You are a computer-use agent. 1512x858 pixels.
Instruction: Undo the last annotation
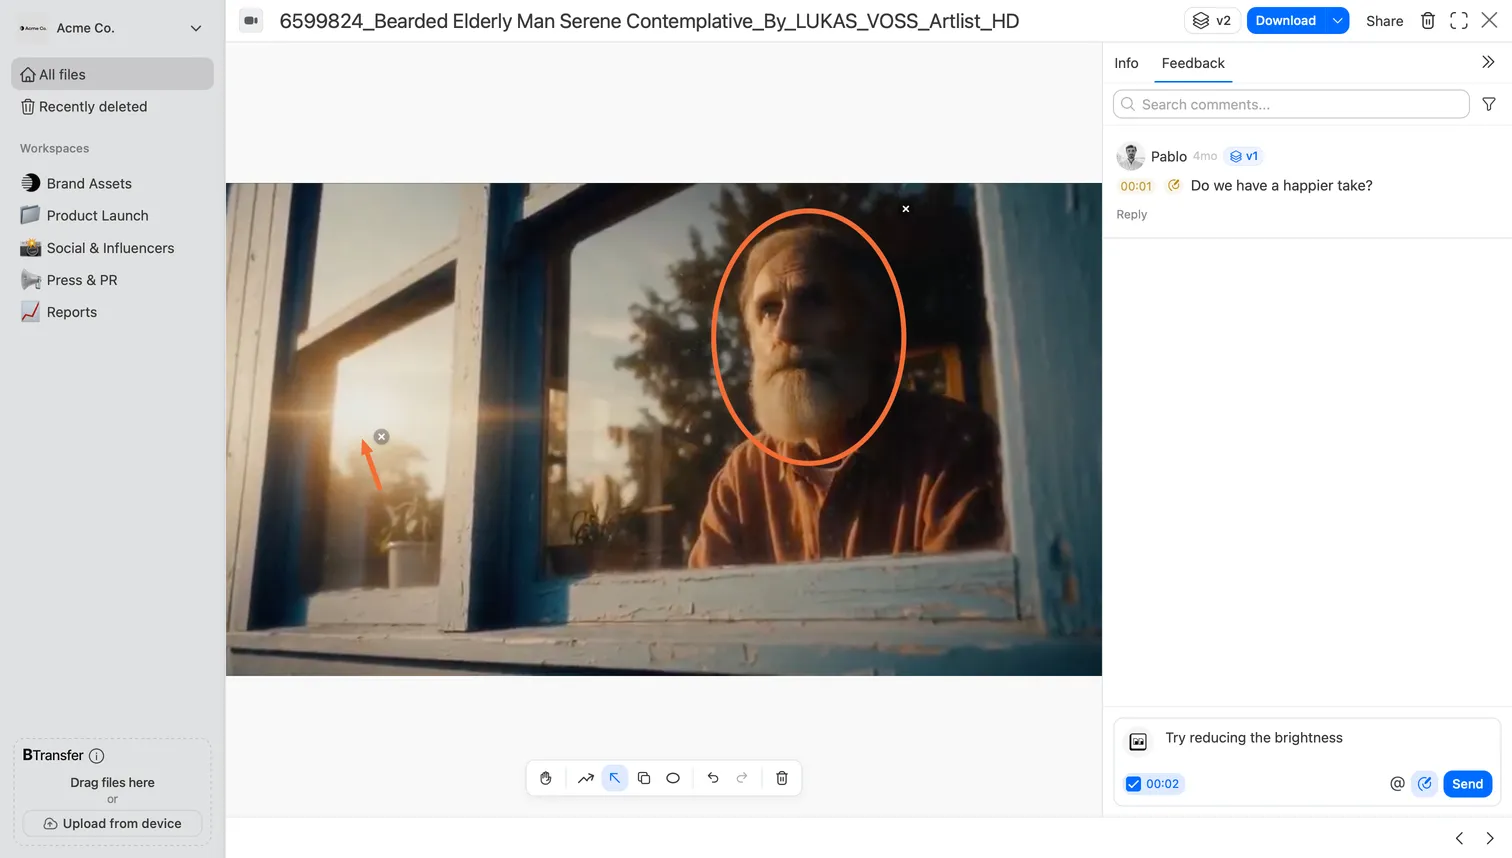[713, 778]
